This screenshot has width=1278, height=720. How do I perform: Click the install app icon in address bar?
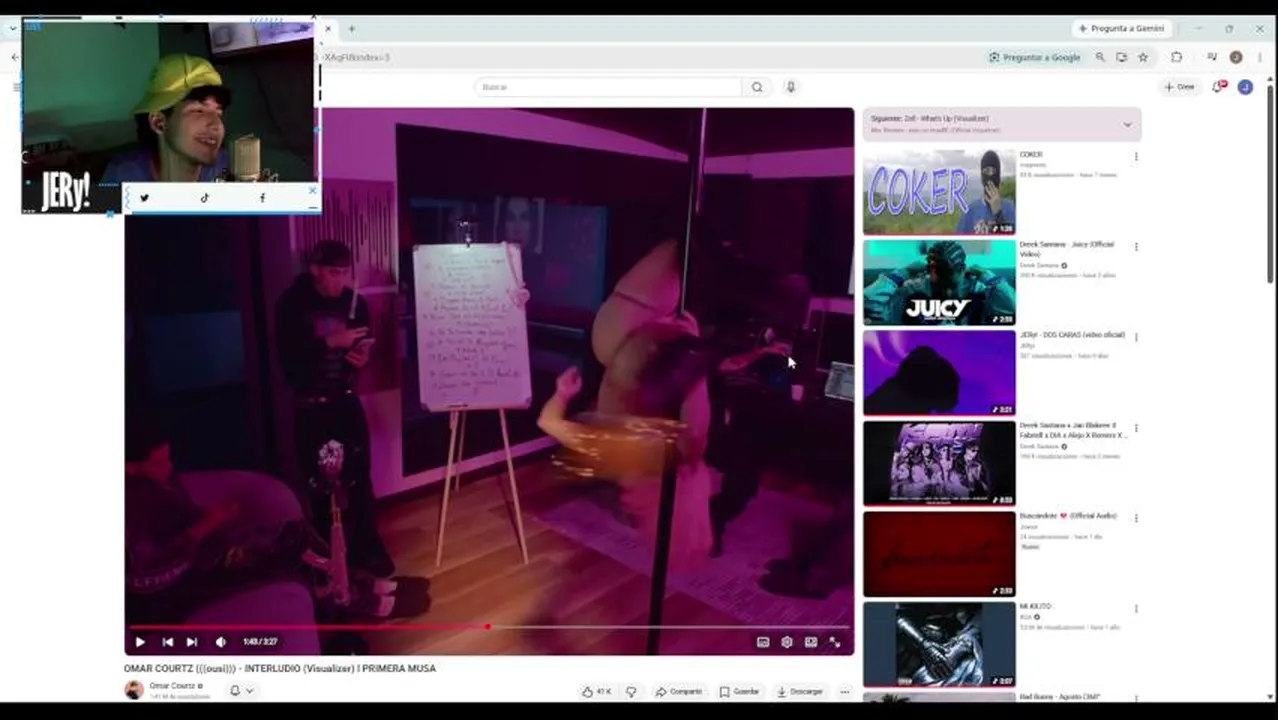(1121, 58)
